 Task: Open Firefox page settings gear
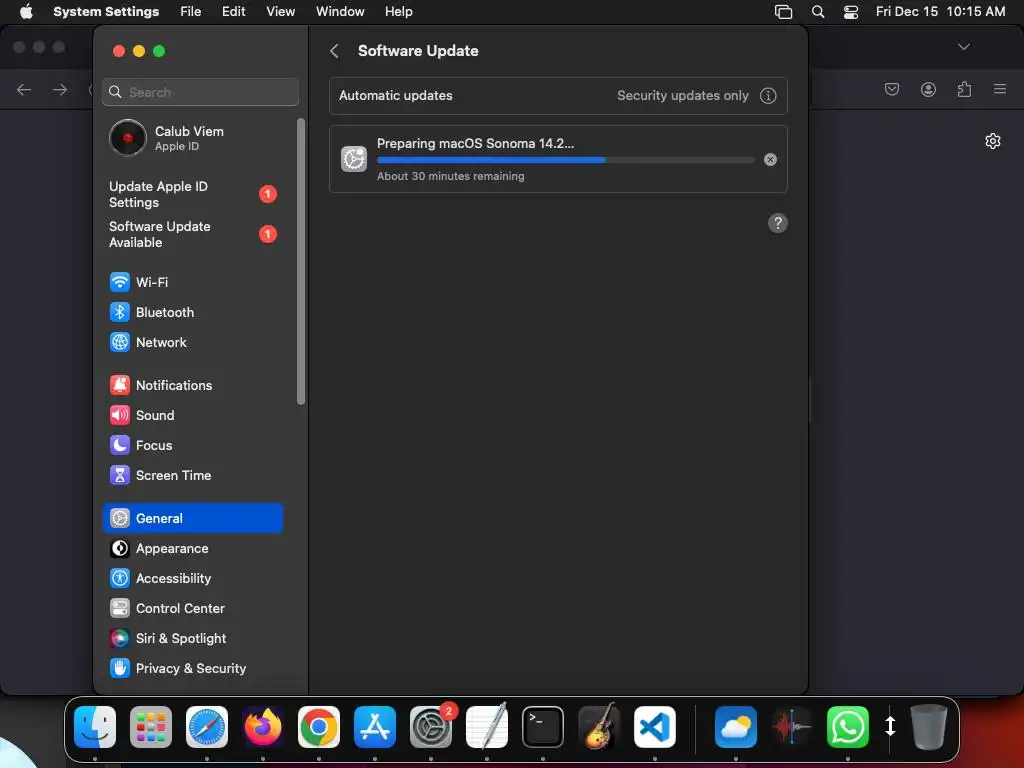click(x=993, y=141)
